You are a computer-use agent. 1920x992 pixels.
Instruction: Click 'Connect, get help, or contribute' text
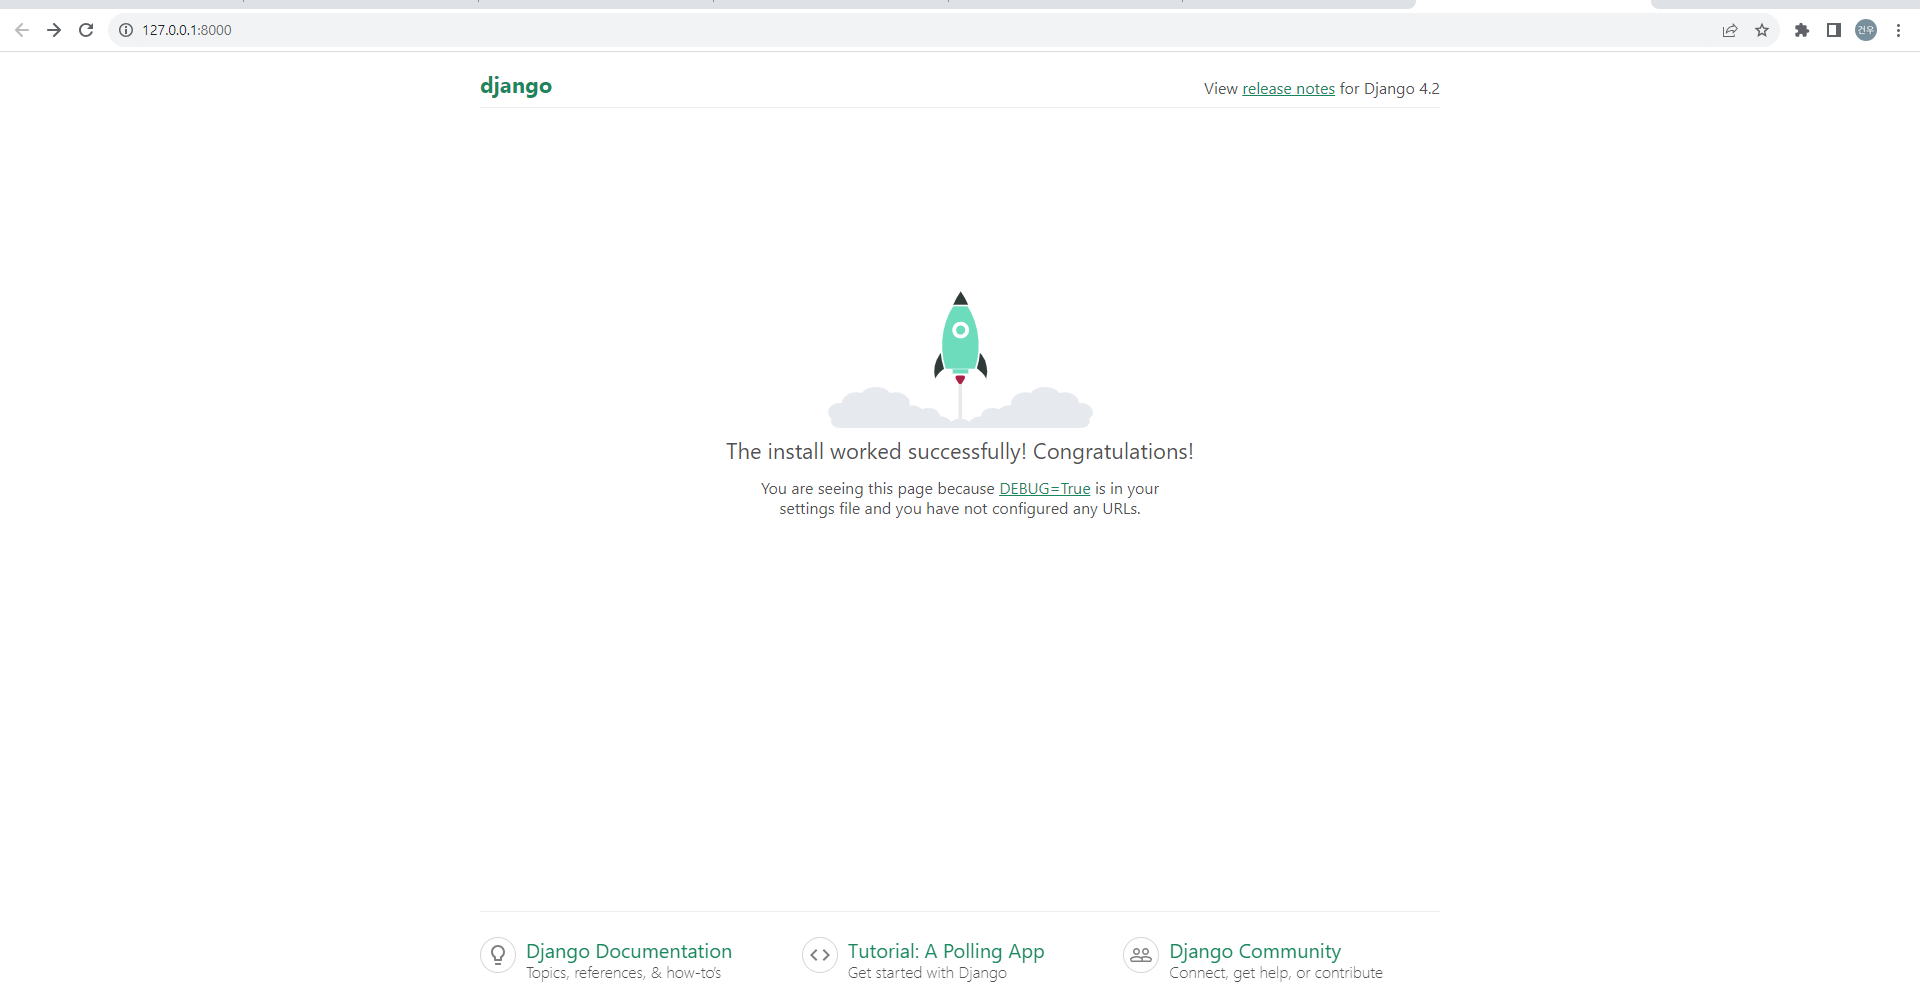point(1276,973)
